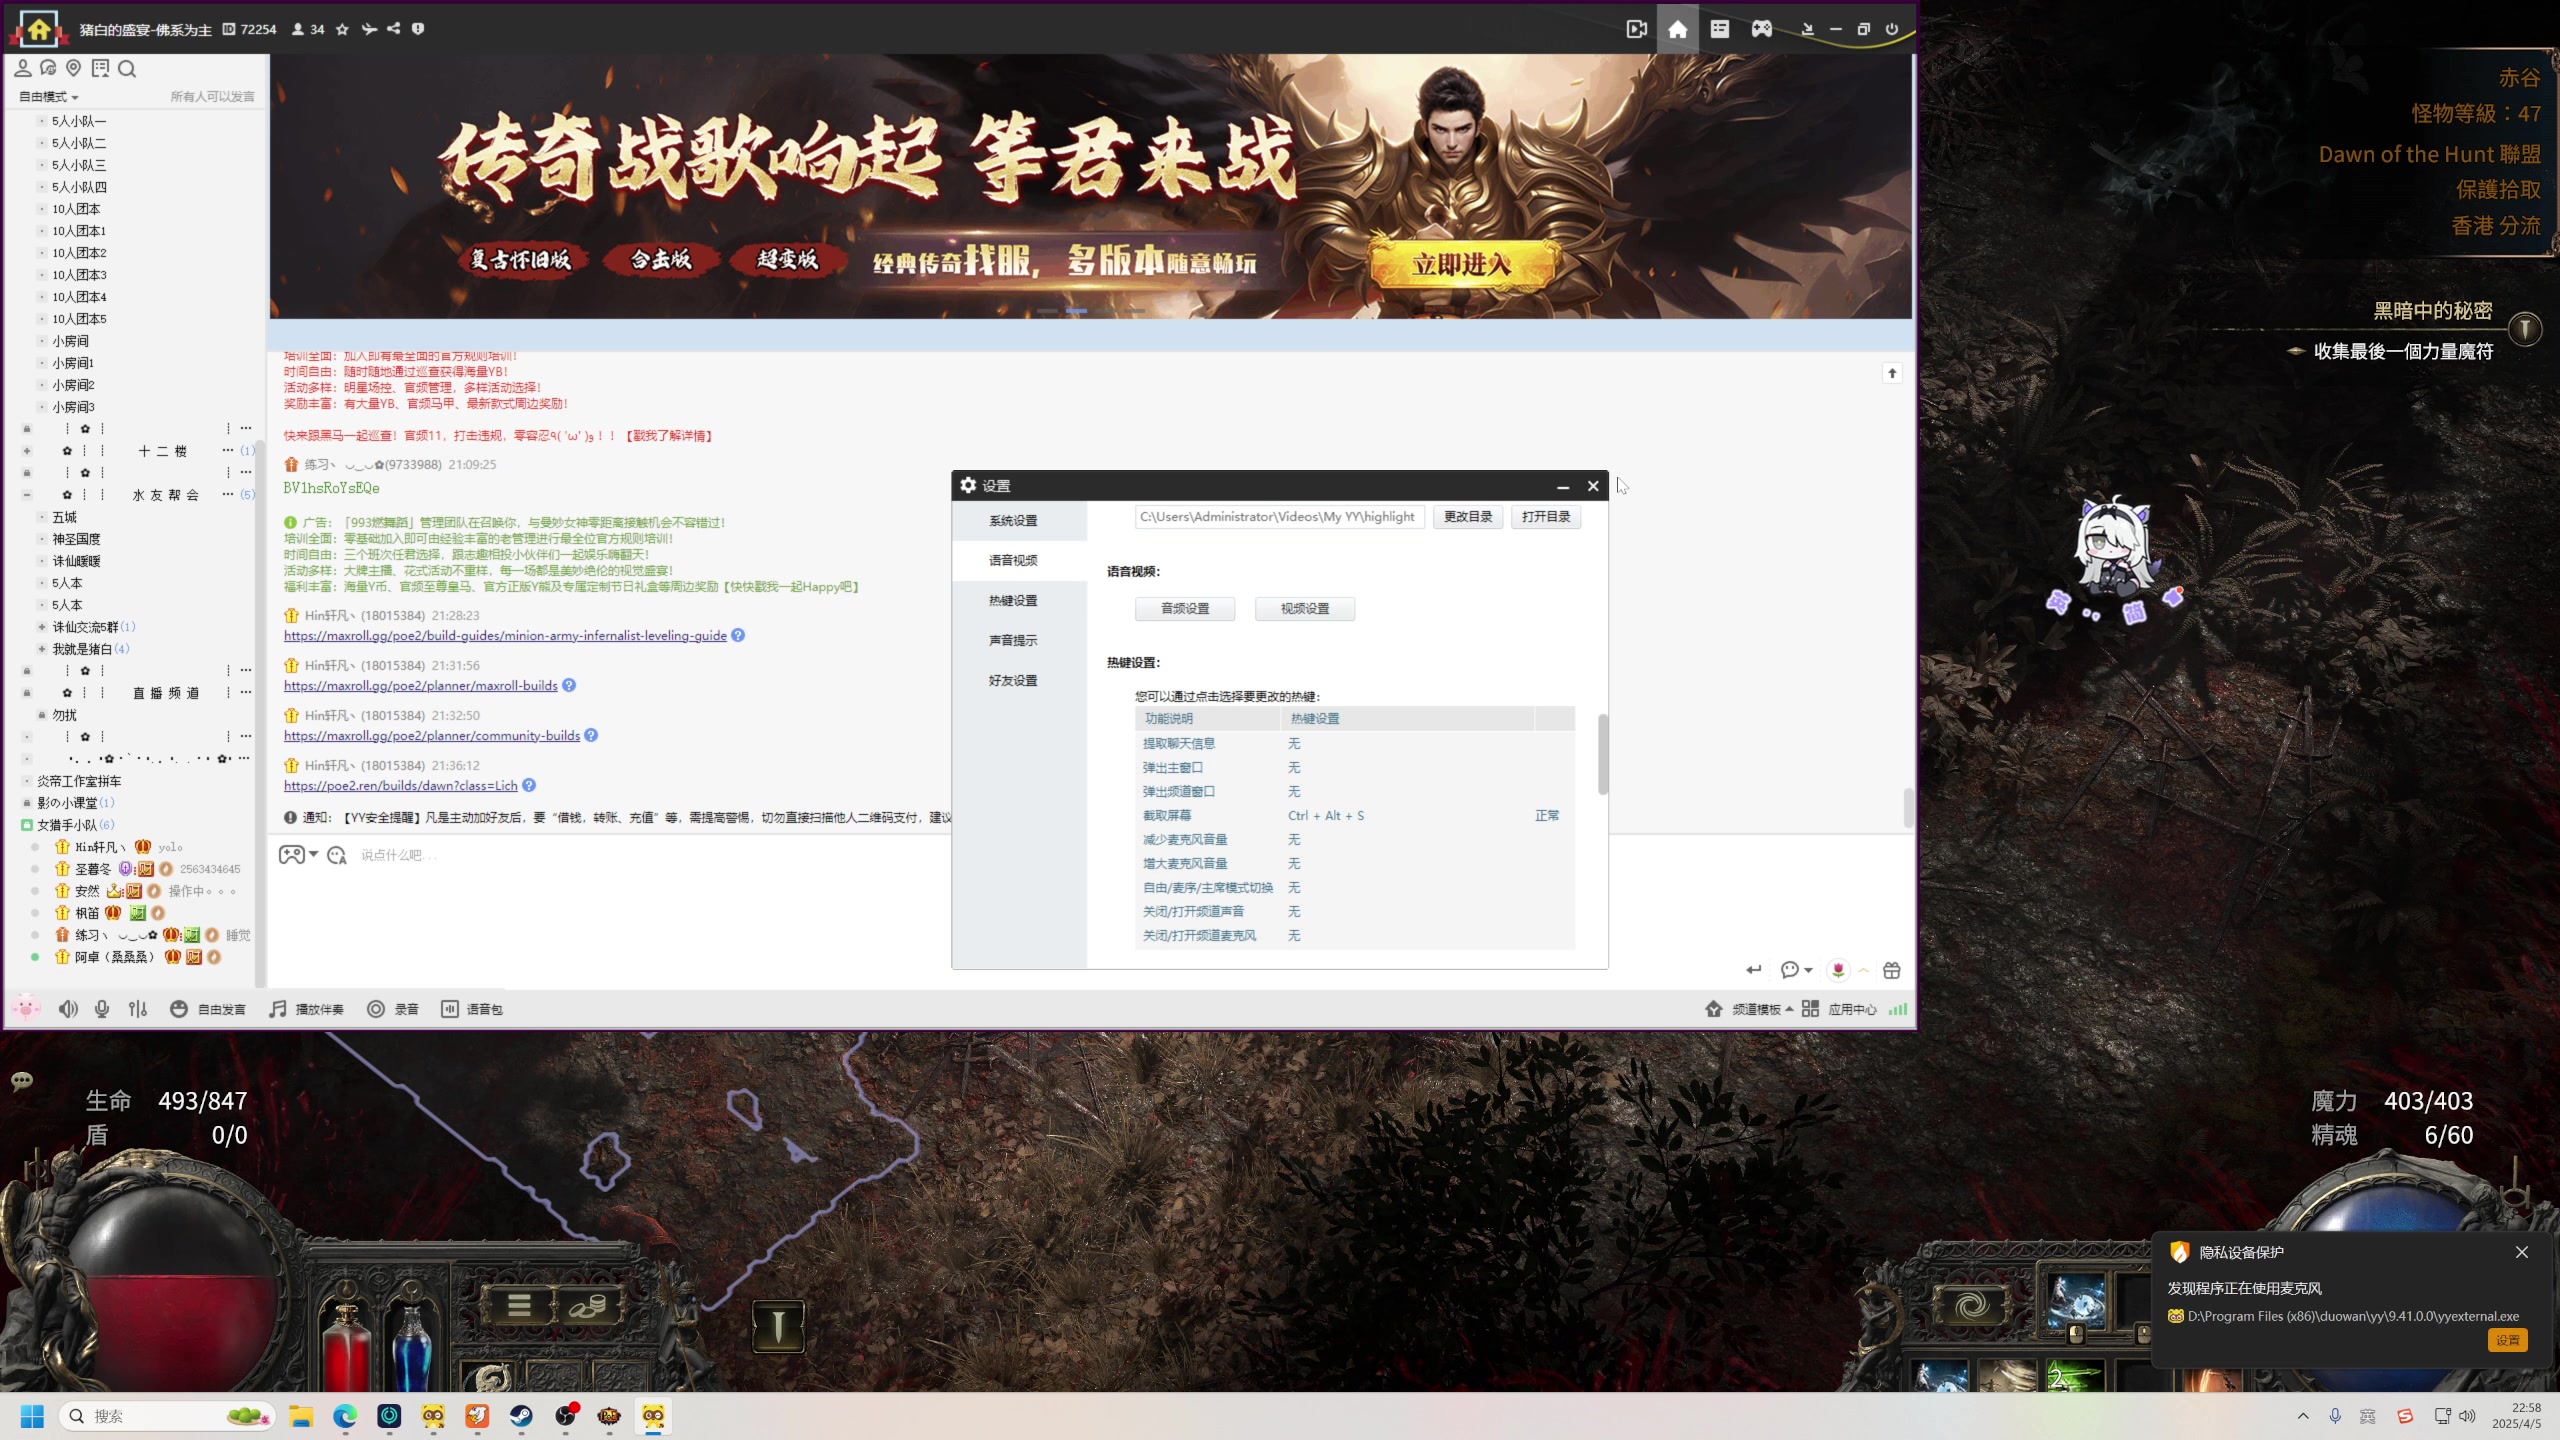Viewport: 2560px width, 1440px height.
Task: Click the 音频设置 audio settings button
Action: [x=1185, y=609]
